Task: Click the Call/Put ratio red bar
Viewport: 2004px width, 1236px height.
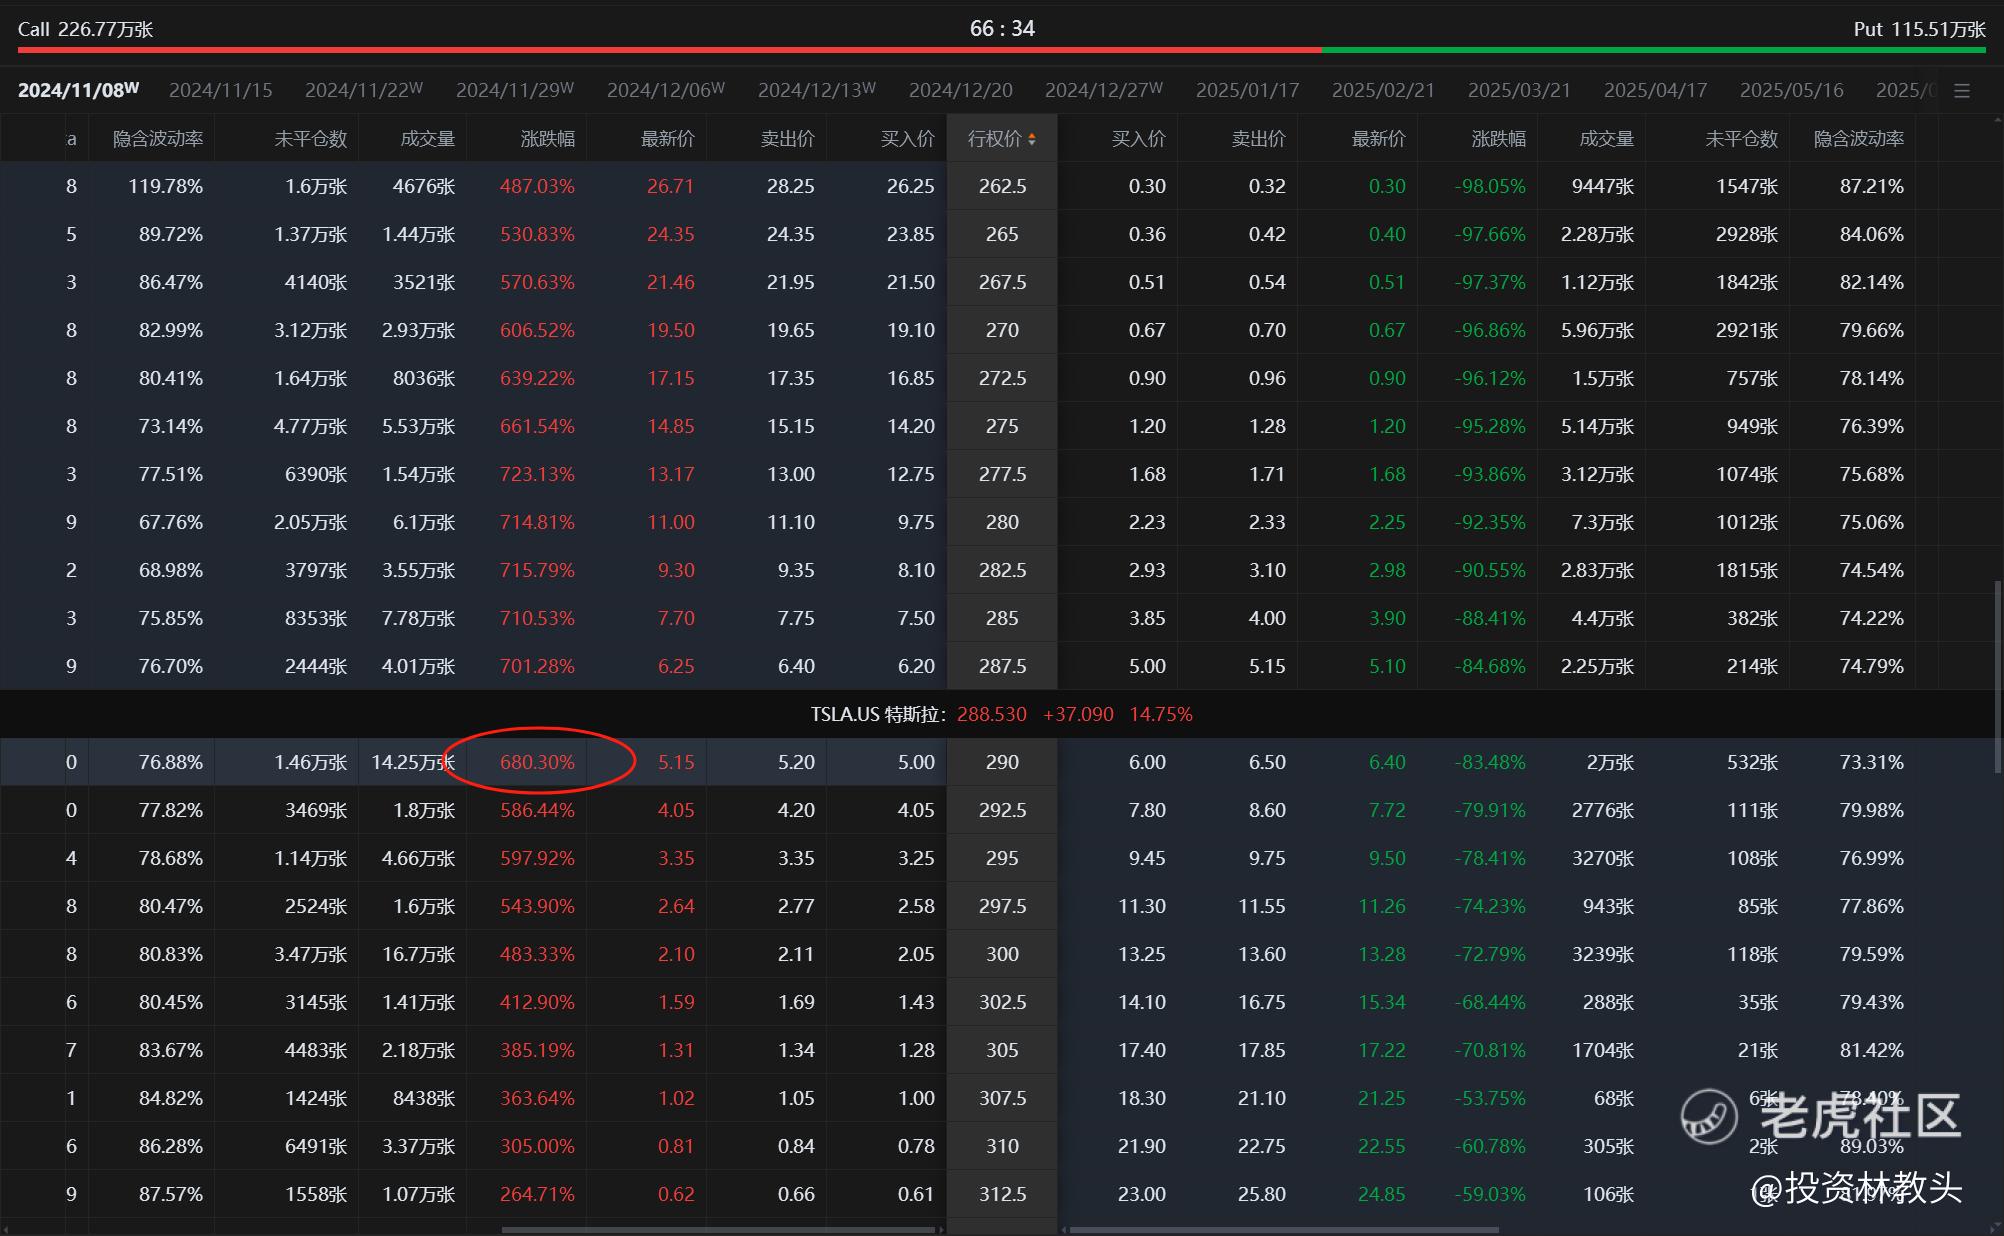Action: [x=668, y=49]
